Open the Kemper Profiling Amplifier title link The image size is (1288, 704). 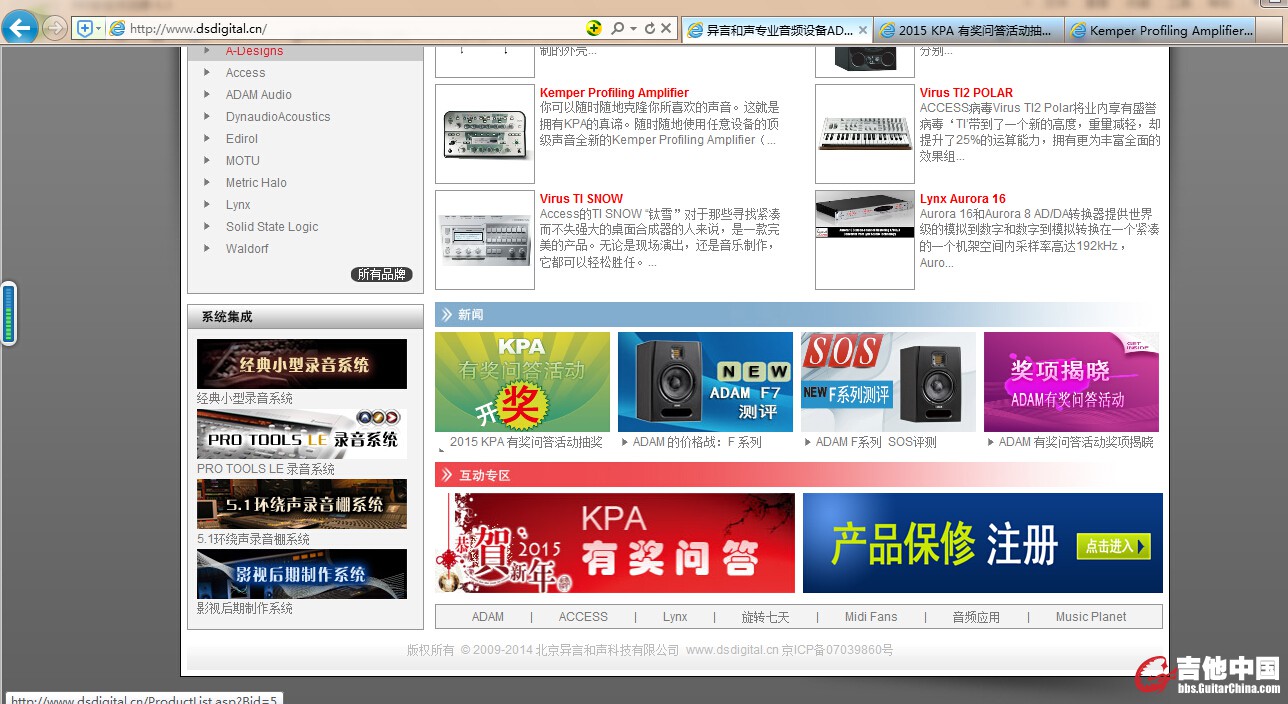pos(614,93)
